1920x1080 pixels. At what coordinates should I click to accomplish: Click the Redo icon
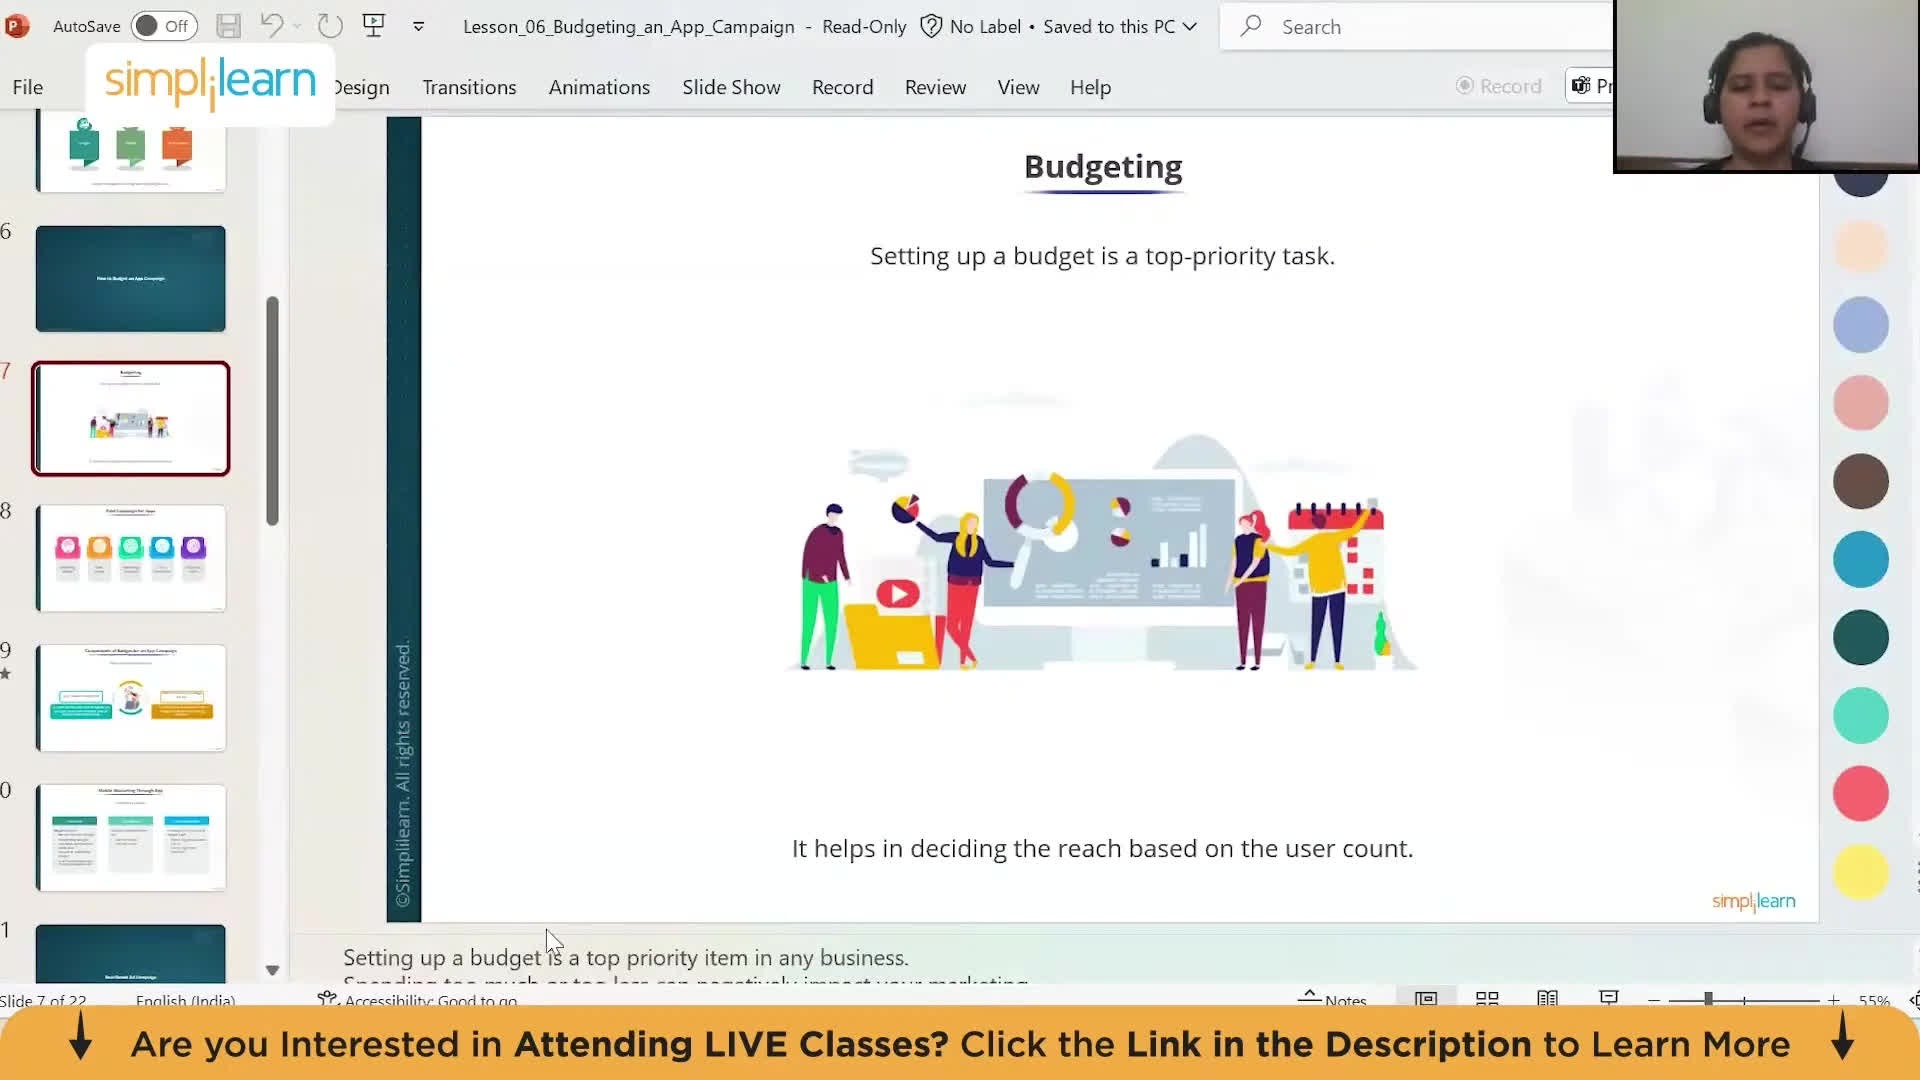point(330,26)
